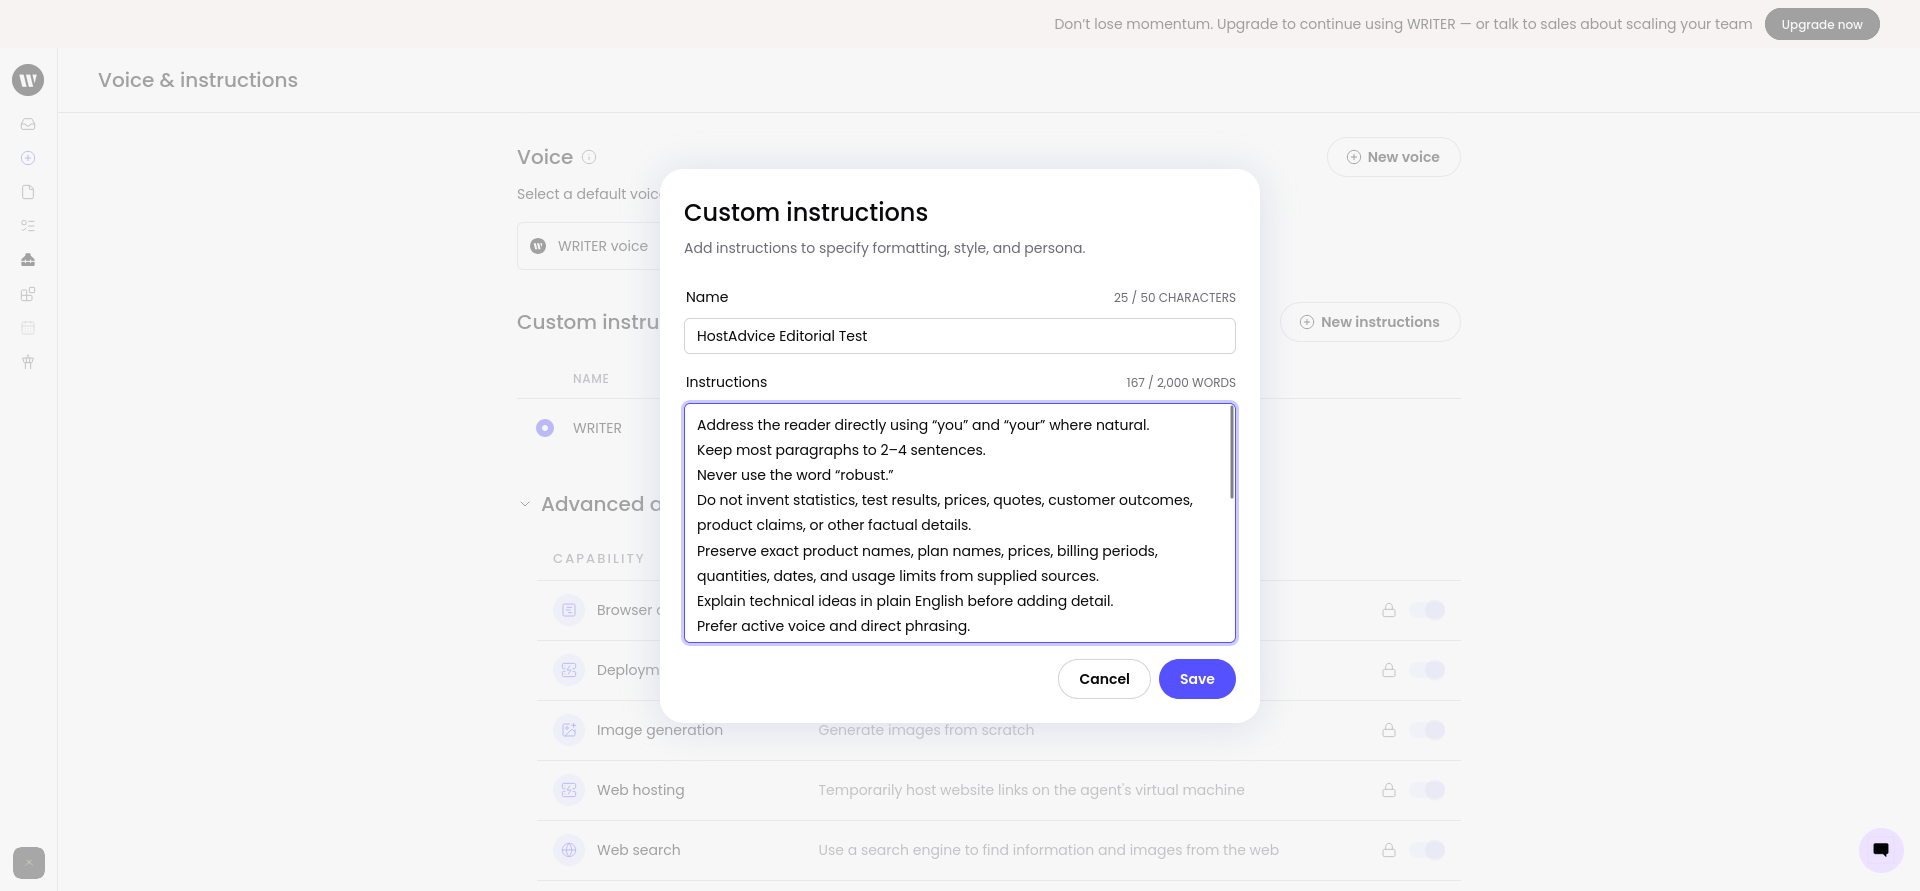The height and width of the screenshot is (891, 1920).
Task: Click the info icon beside Voice heading
Action: pos(589,157)
